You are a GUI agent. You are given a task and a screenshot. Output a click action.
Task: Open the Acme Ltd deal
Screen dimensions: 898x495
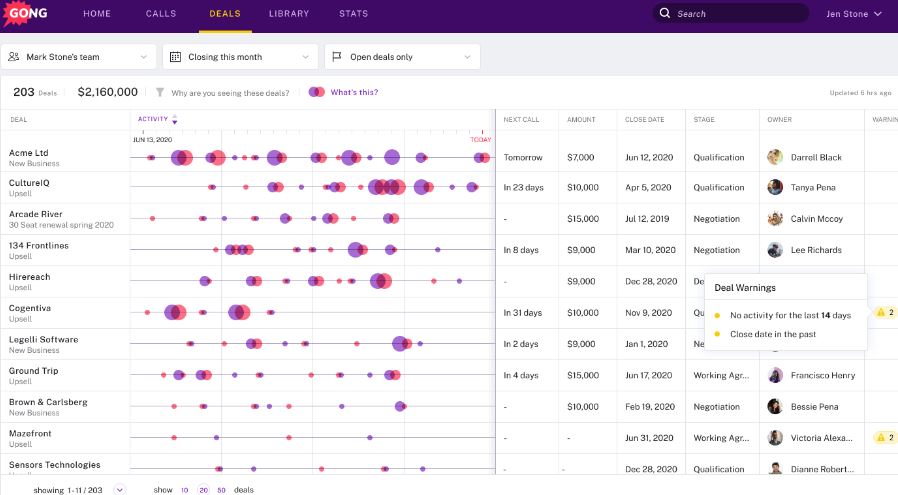(x=29, y=153)
